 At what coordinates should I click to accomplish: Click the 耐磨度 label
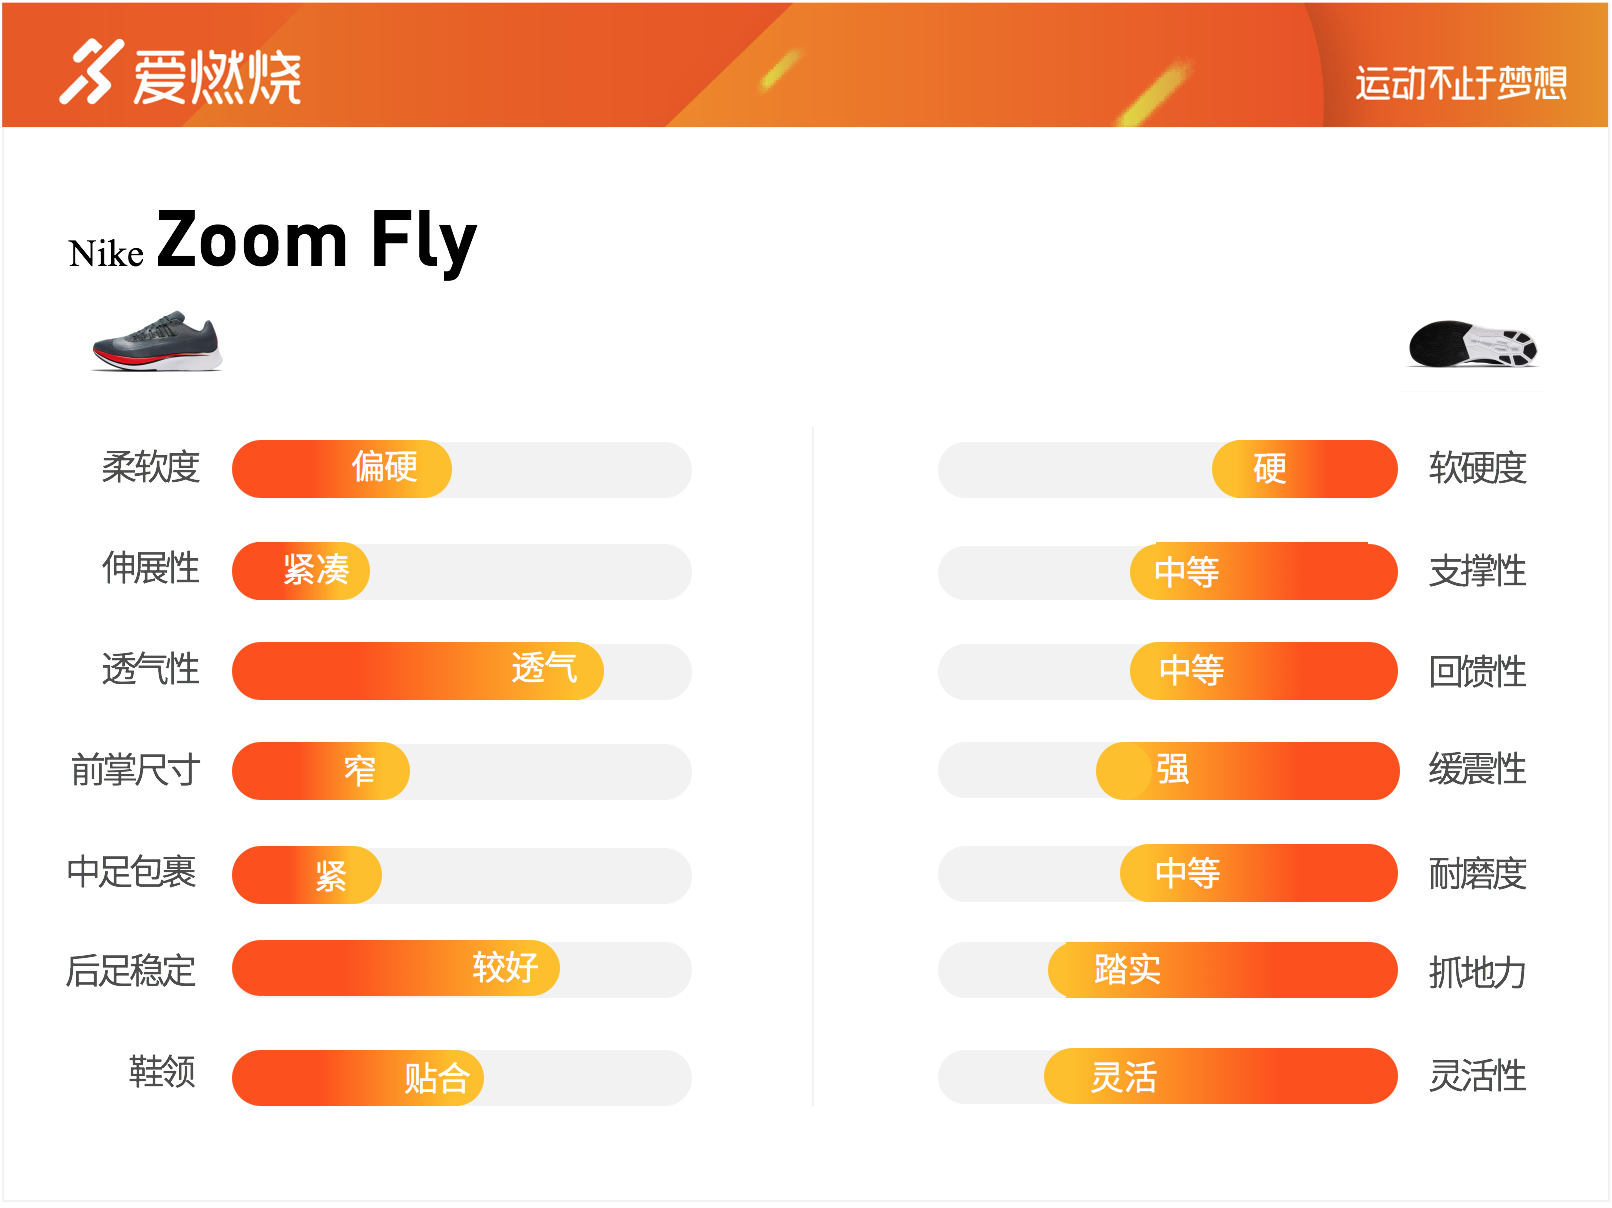coord(1477,874)
